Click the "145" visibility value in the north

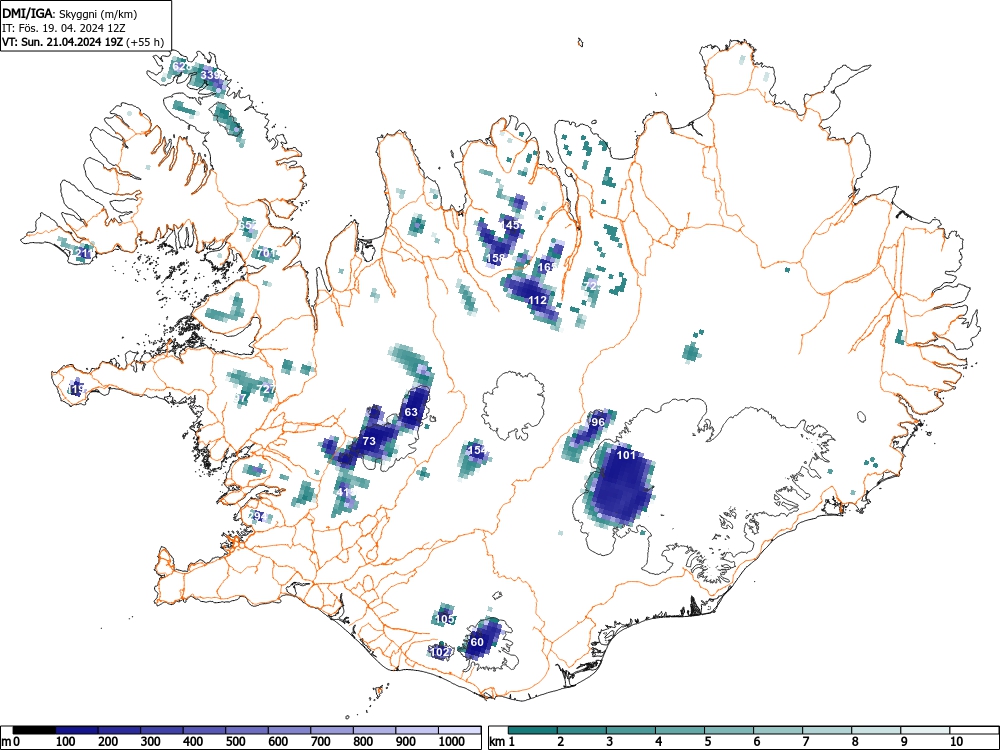511,225
